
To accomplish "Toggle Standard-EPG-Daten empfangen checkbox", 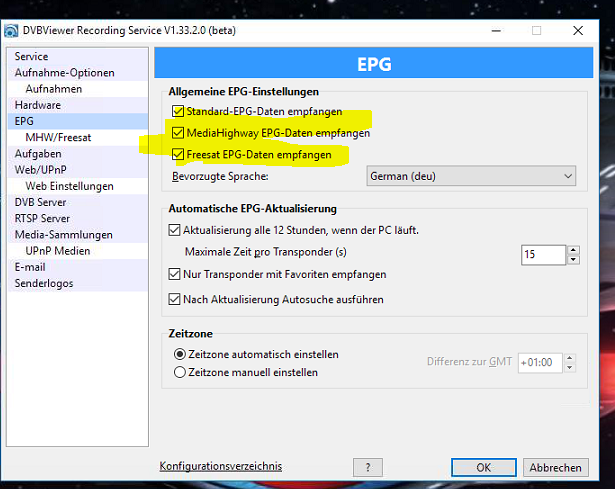I will tap(178, 111).
